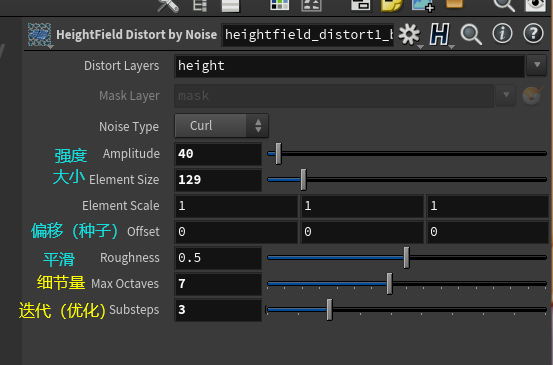Toggle the Mask Layer enable checkmark icon
This screenshot has height=365, width=553.
(532, 95)
